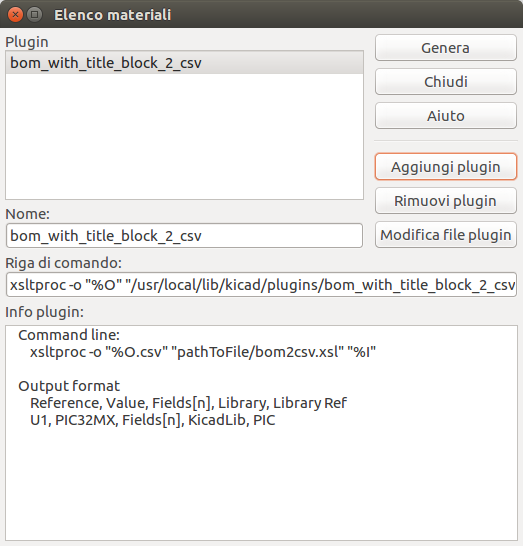
Task: Click the 'Reference, Value, Fields[n]' line
Action: click(188, 403)
